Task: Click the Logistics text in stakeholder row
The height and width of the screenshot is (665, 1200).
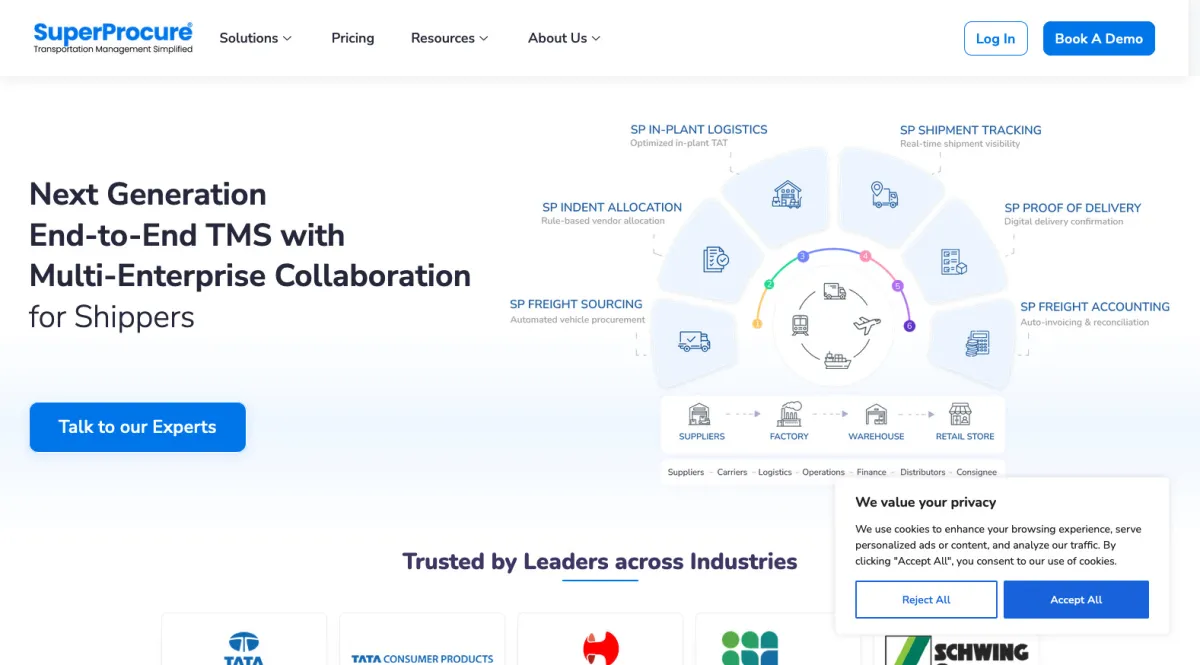Action: [775, 472]
